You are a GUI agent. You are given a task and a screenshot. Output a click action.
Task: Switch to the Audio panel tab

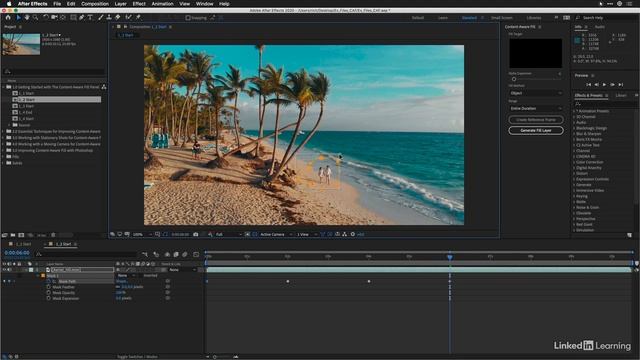600,27
